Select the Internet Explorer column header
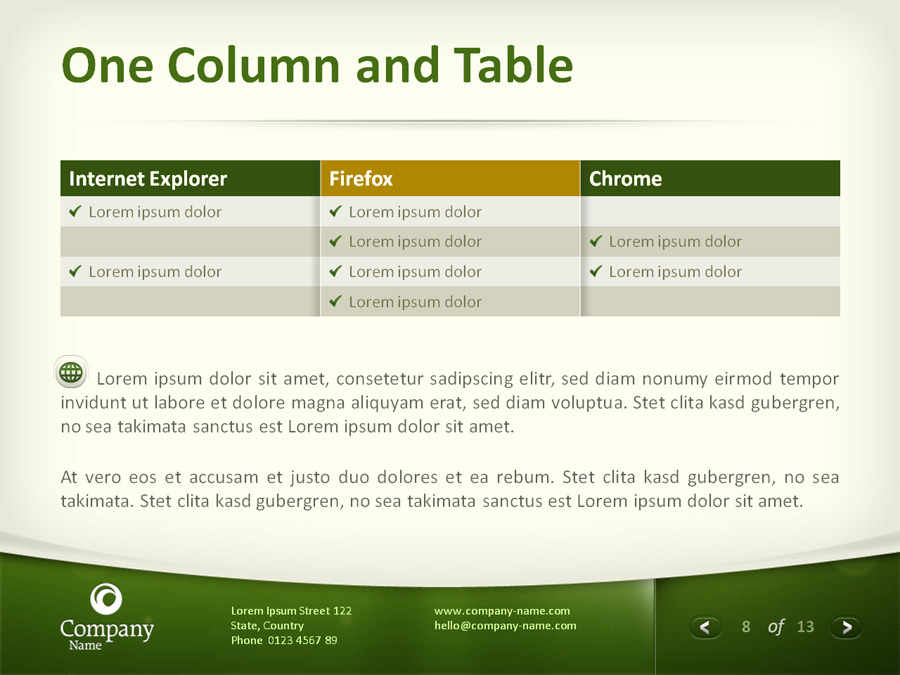The height and width of the screenshot is (675, 900). [190, 179]
